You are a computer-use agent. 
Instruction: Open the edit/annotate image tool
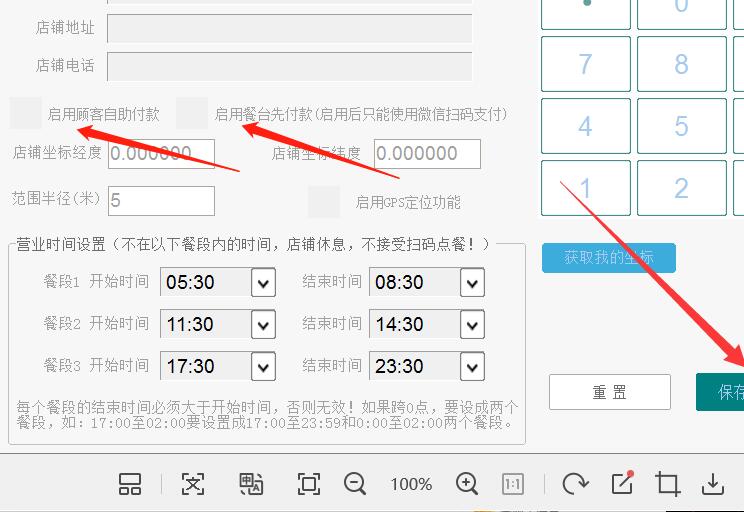coord(622,483)
